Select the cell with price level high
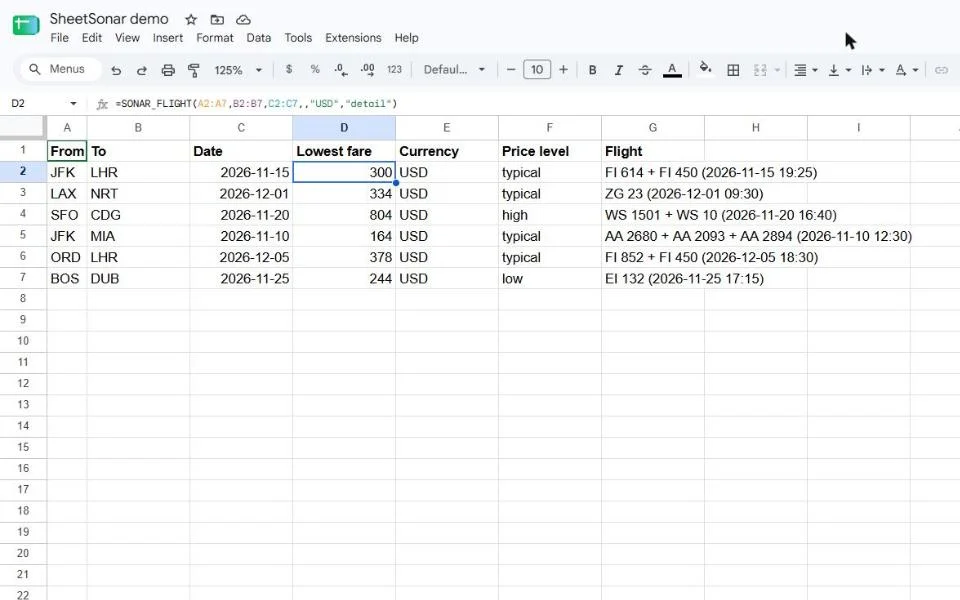960x600 pixels. tap(550, 215)
